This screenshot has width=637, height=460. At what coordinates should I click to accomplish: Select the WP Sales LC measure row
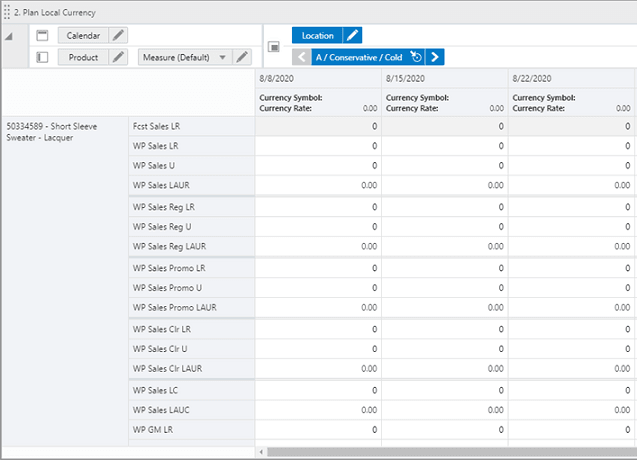coord(191,391)
